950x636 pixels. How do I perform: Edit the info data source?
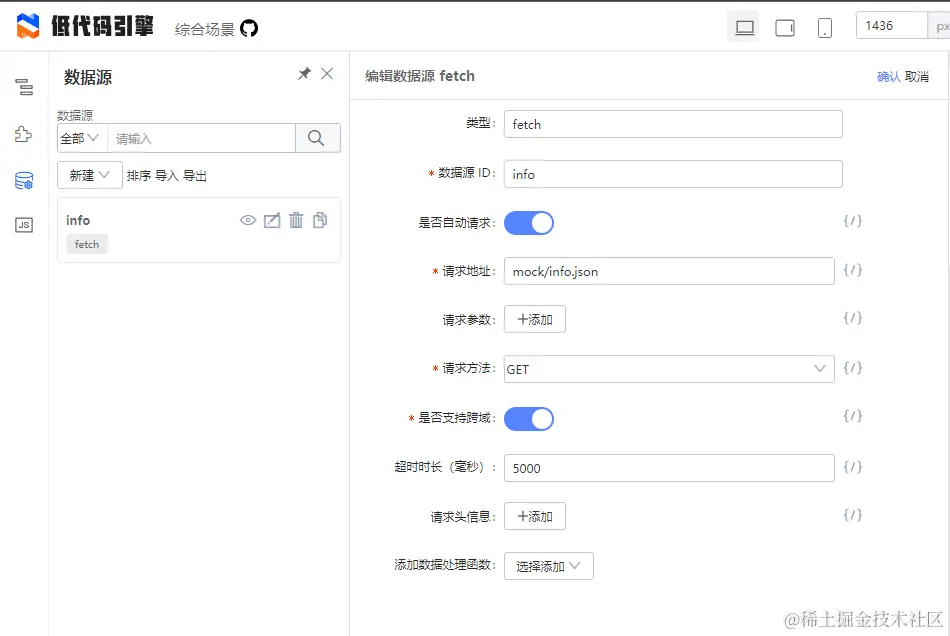pos(272,220)
